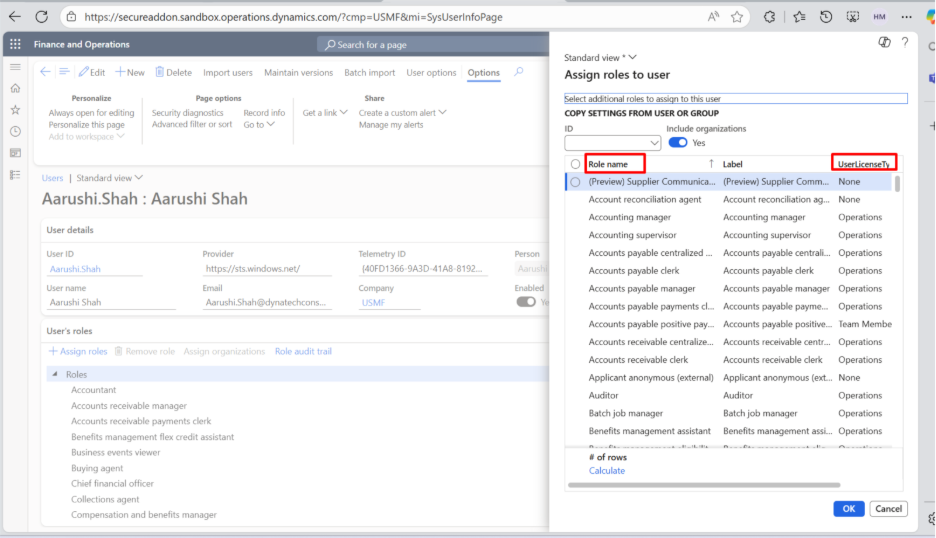The image size is (936, 538).
Task: Create a New user record
Action: (x=130, y=72)
